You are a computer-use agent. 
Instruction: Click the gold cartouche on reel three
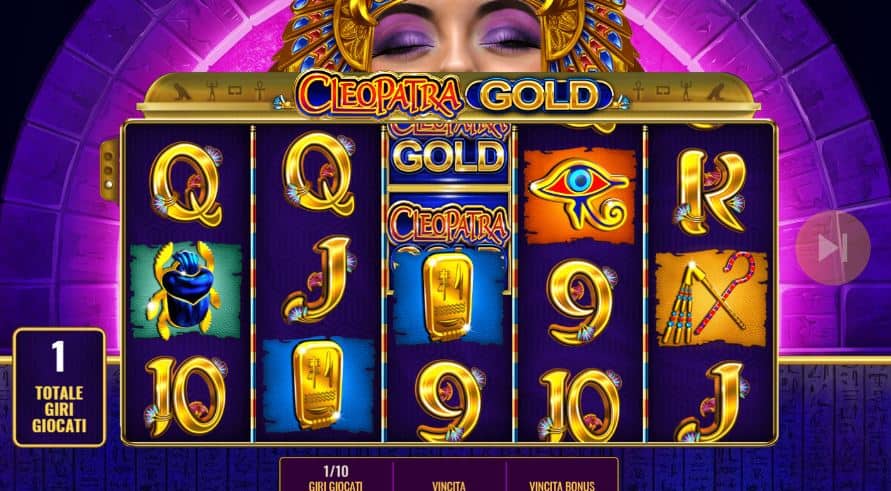tap(448, 297)
